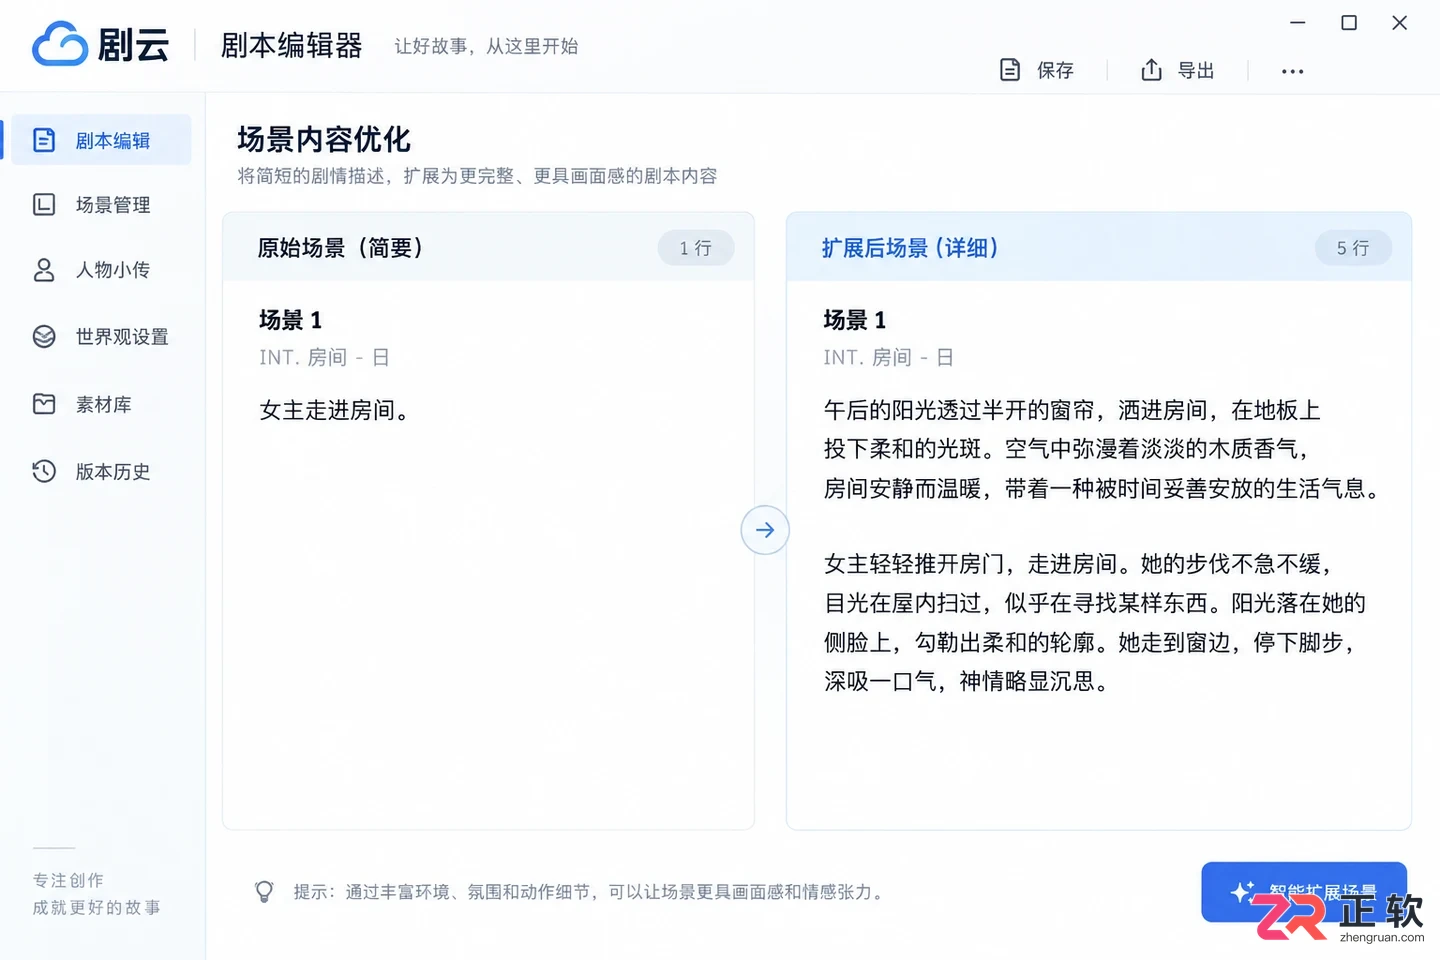Click the 场景管理 sidebar icon

pyautogui.click(x=44, y=205)
